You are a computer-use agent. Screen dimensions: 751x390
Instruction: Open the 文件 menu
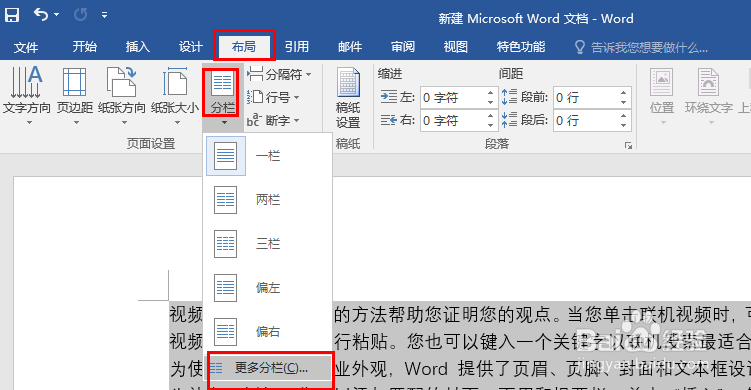click(x=26, y=47)
